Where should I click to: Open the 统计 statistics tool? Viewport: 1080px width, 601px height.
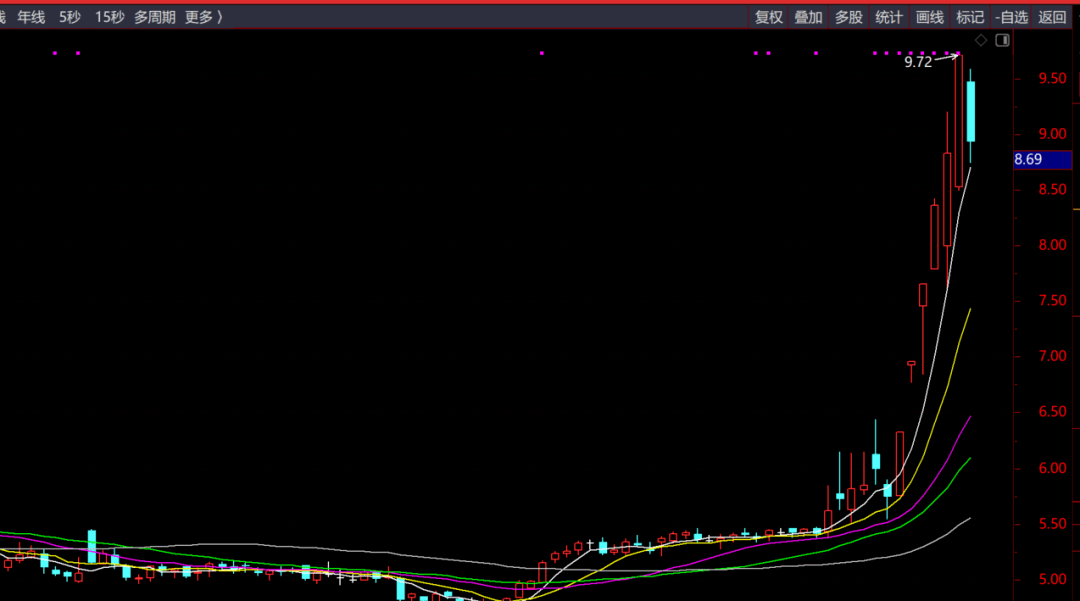pyautogui.click(x=889, y=17)
